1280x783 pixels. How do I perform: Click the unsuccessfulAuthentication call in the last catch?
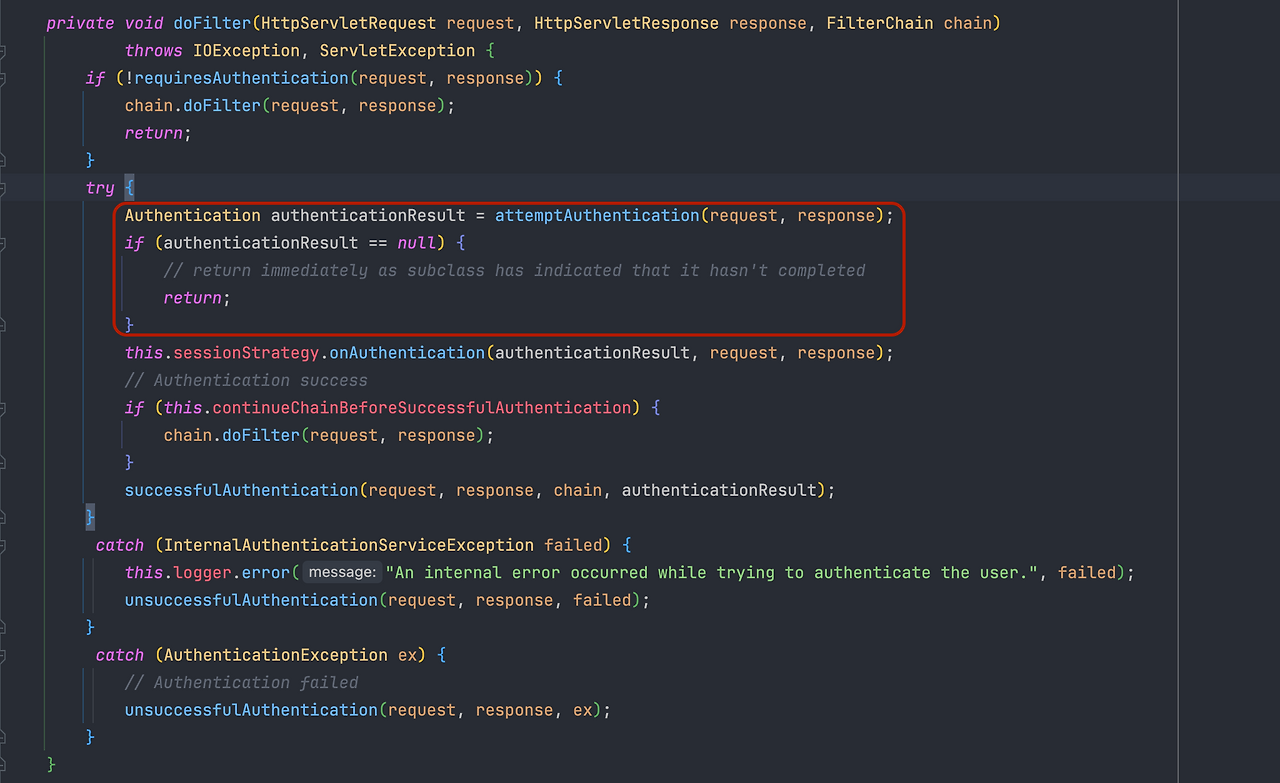[x=250, y=710]
